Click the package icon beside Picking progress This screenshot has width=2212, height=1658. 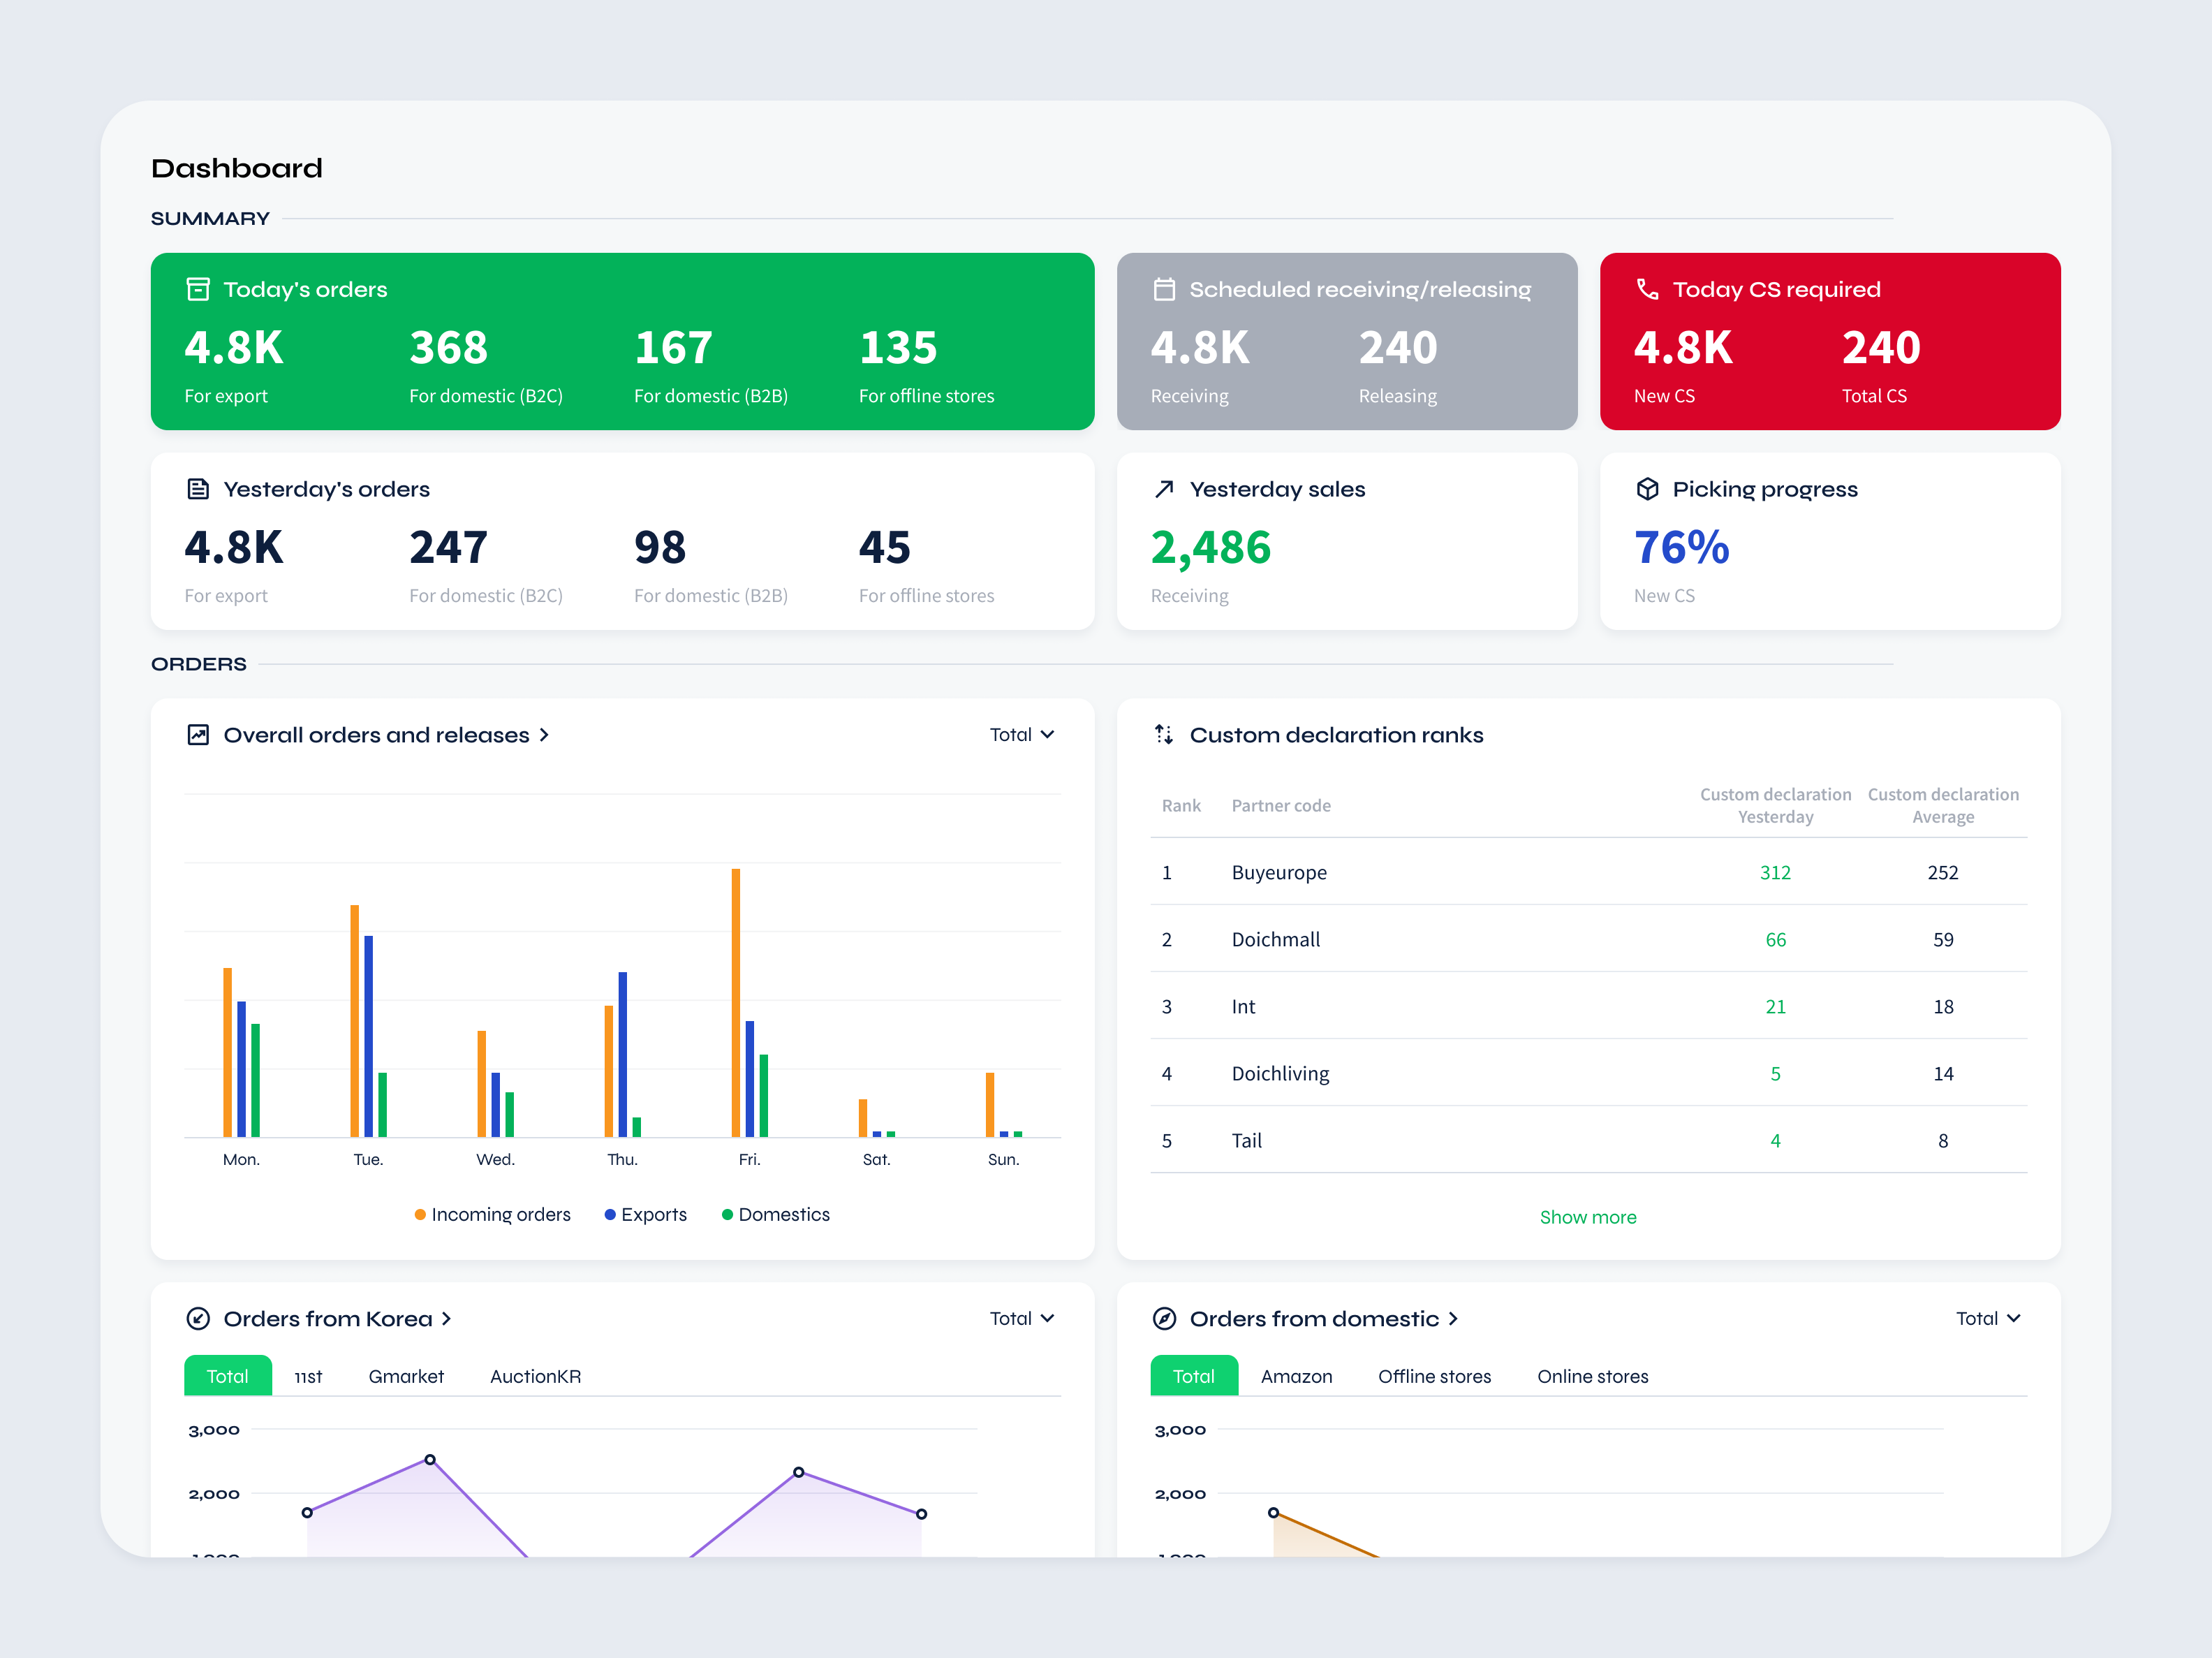pos(1647,488)
